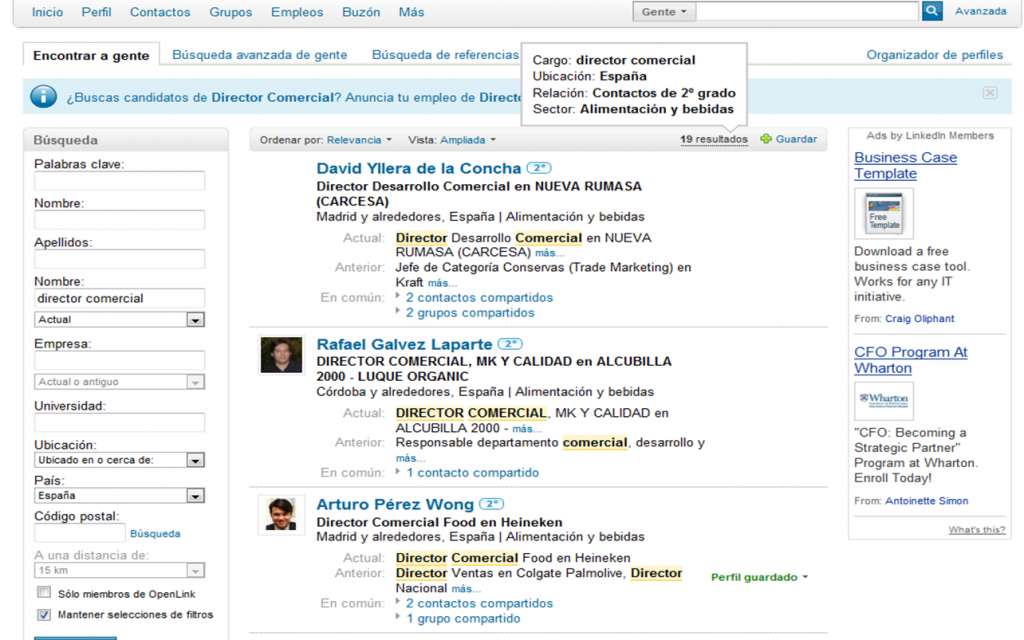Open the Actual job title dropdown
Screen dimensions: 1024x640
coord(120,319)
